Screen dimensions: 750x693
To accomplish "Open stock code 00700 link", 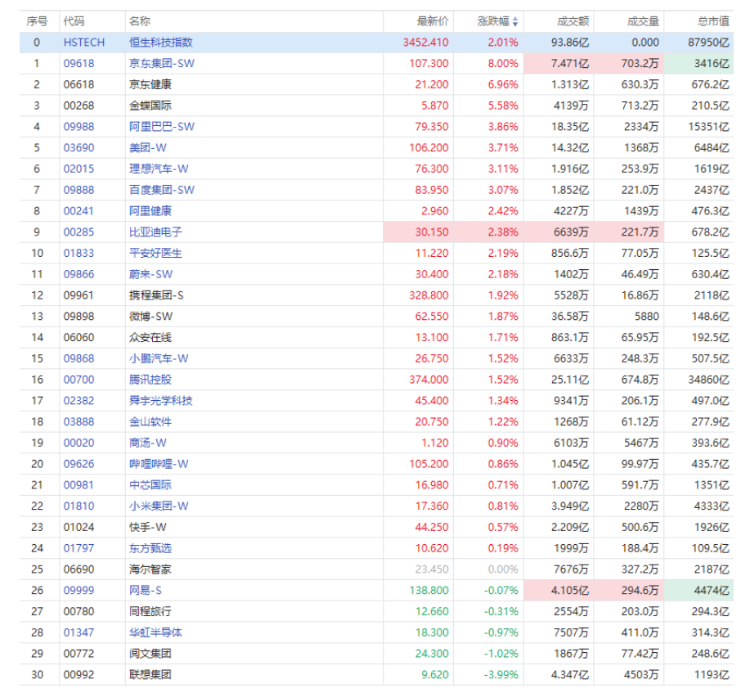I will 79,379.
